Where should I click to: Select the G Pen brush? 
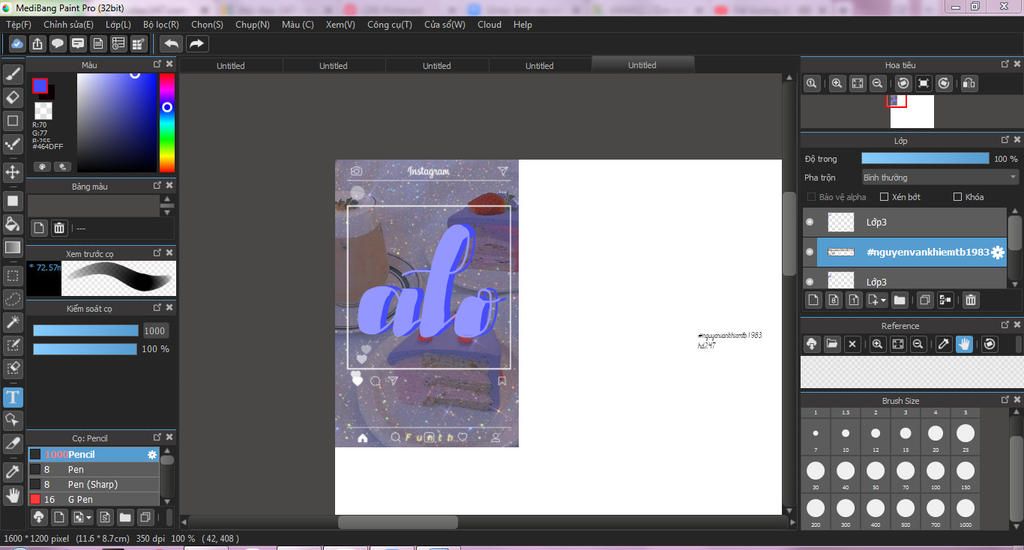pos(94,500)
